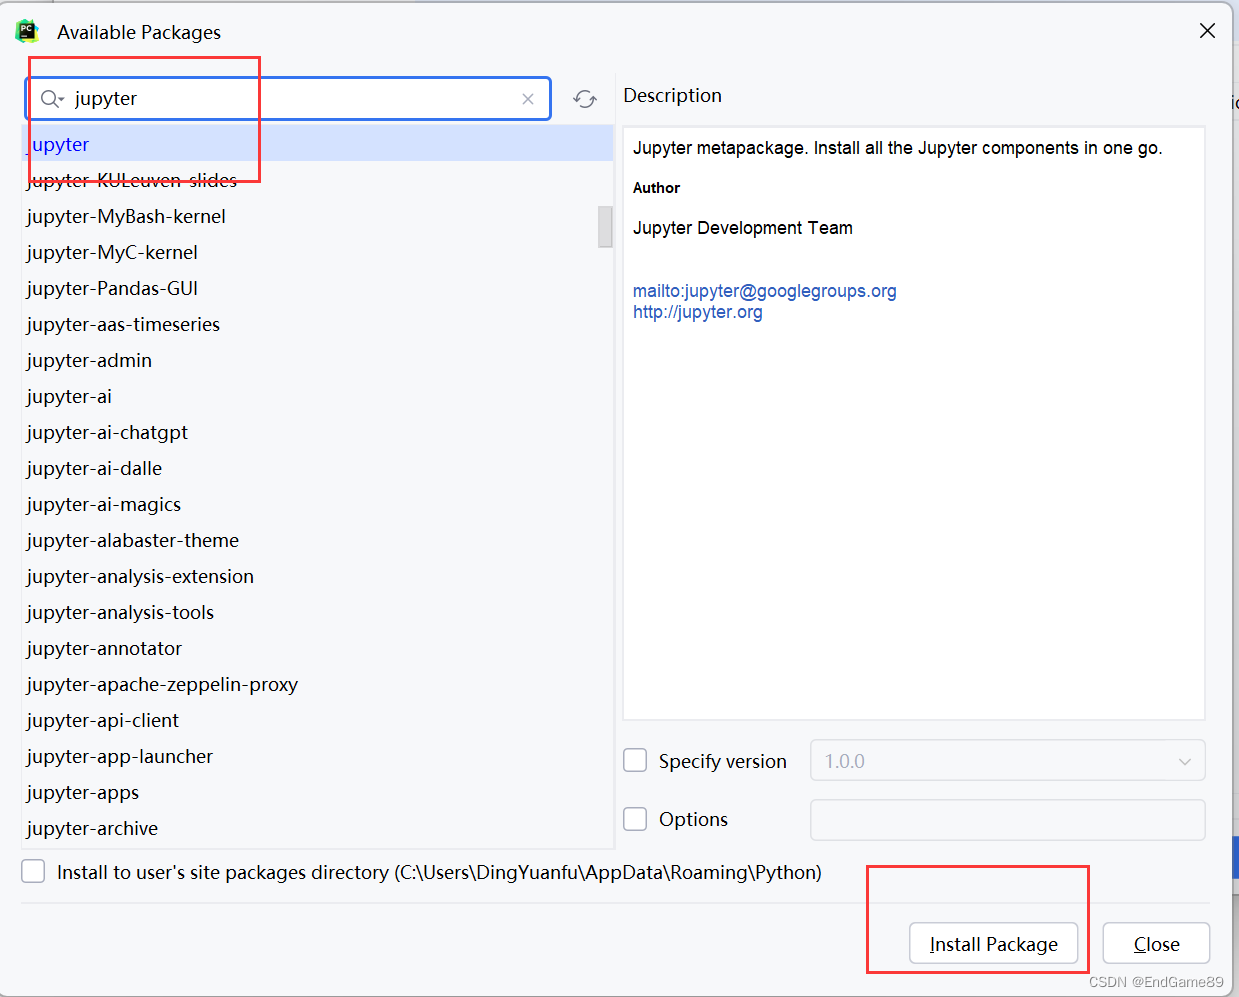Click the Options text field

(x=1007, y=820)
